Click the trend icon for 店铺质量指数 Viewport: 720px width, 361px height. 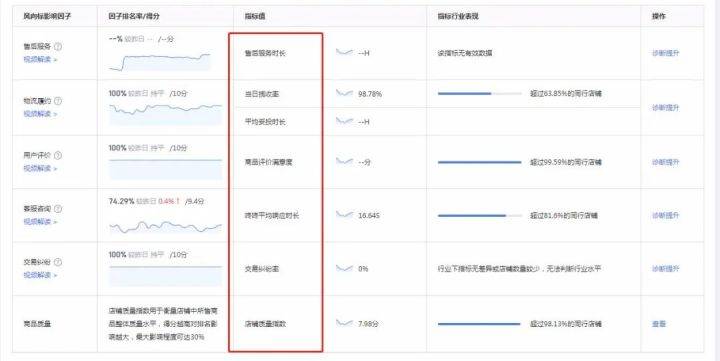click(344, 323)
